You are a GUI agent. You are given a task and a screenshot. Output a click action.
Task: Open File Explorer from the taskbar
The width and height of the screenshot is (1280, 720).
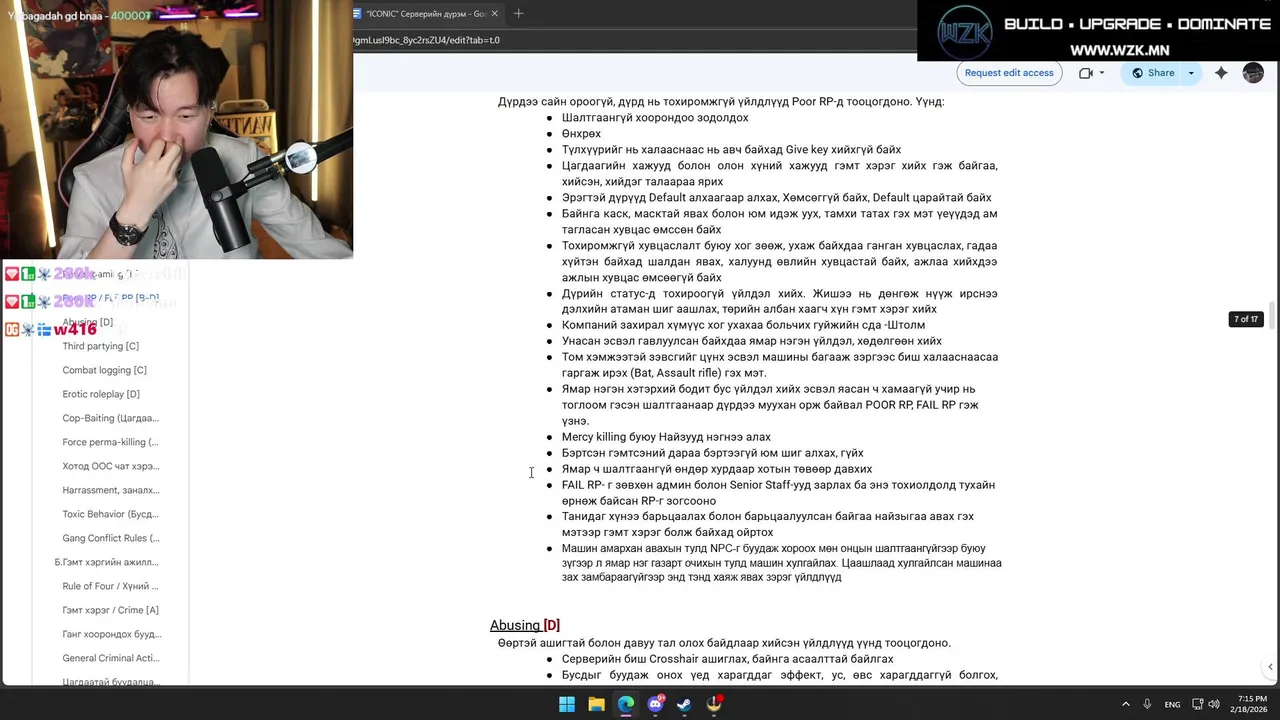coord(596,704)
